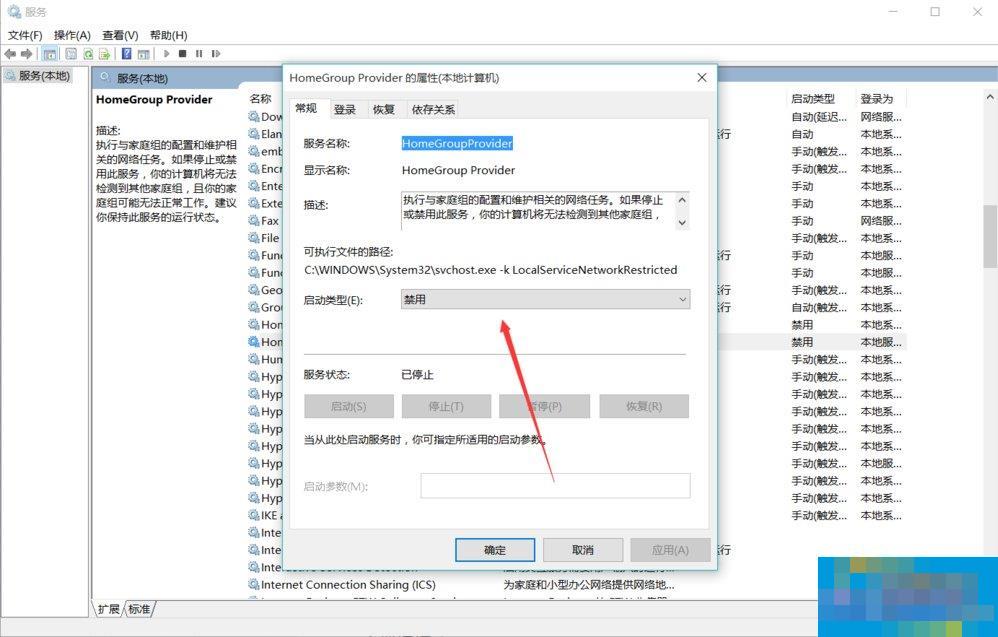Click the 取消 button

point(582,550)
